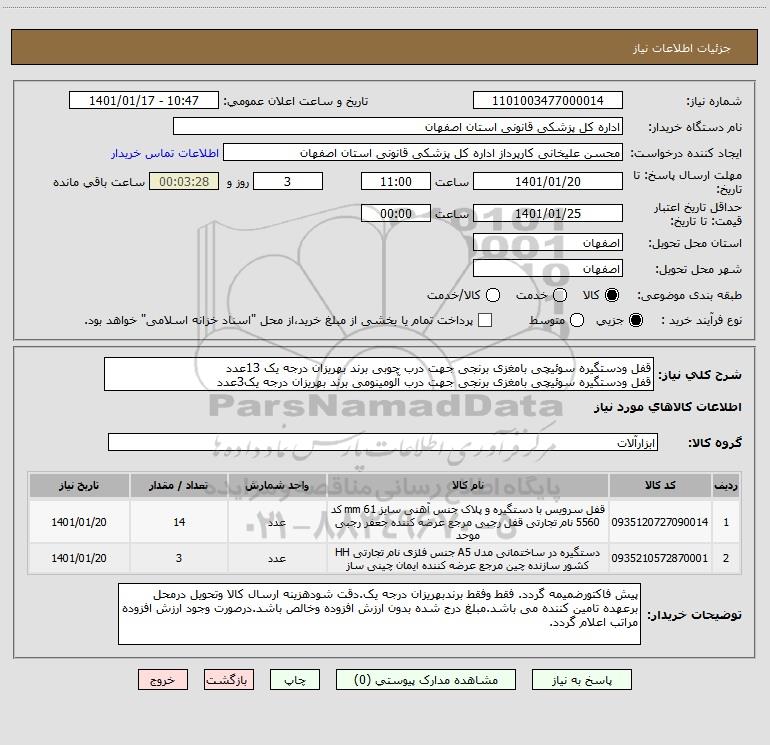Click the گروه کالا field ابزارآلات

pos(383,442)
